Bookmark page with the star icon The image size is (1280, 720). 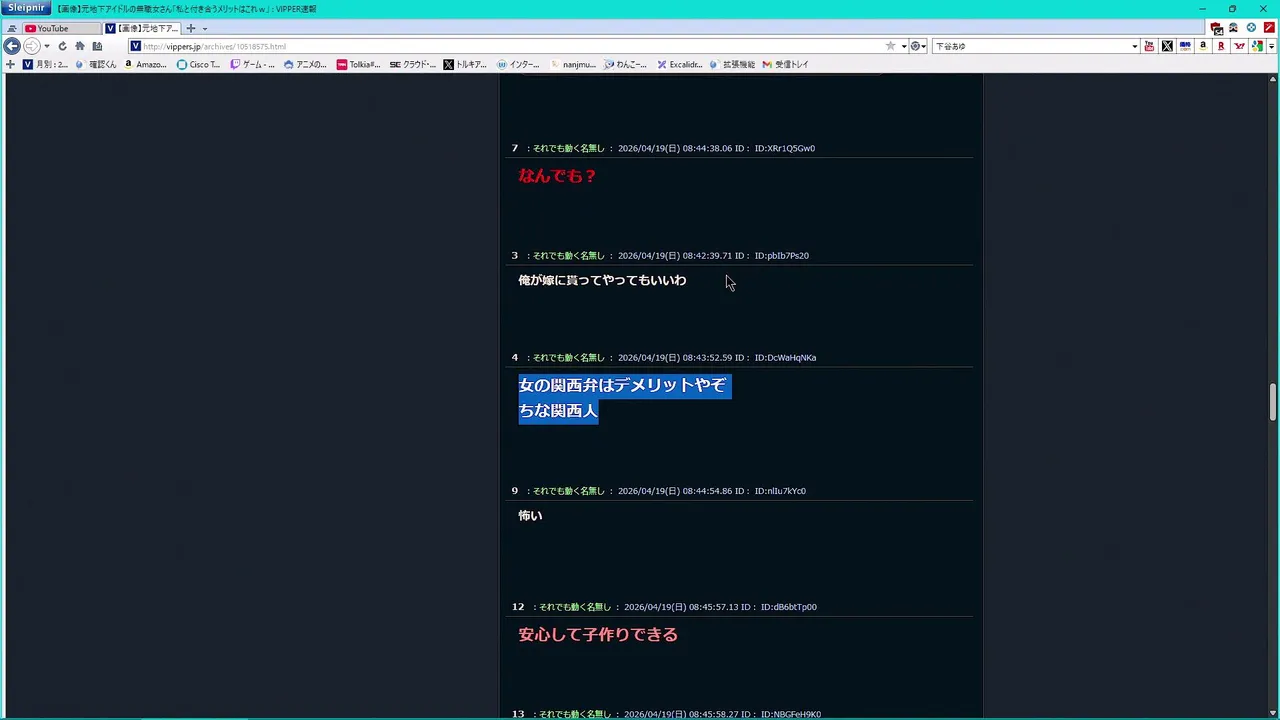pos(890,46)
